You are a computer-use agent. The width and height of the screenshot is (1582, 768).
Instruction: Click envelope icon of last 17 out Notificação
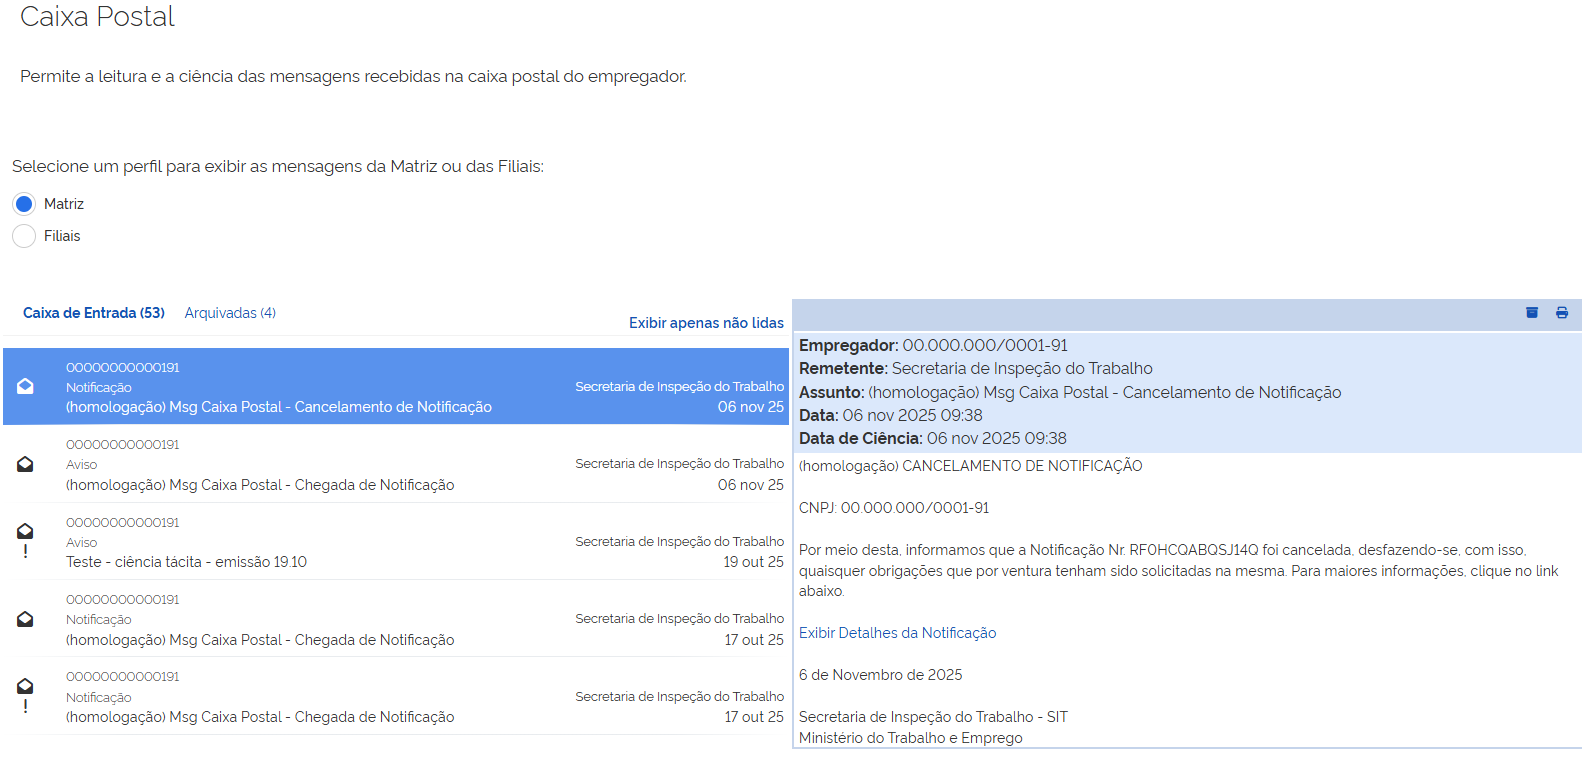tap(26, 686)
